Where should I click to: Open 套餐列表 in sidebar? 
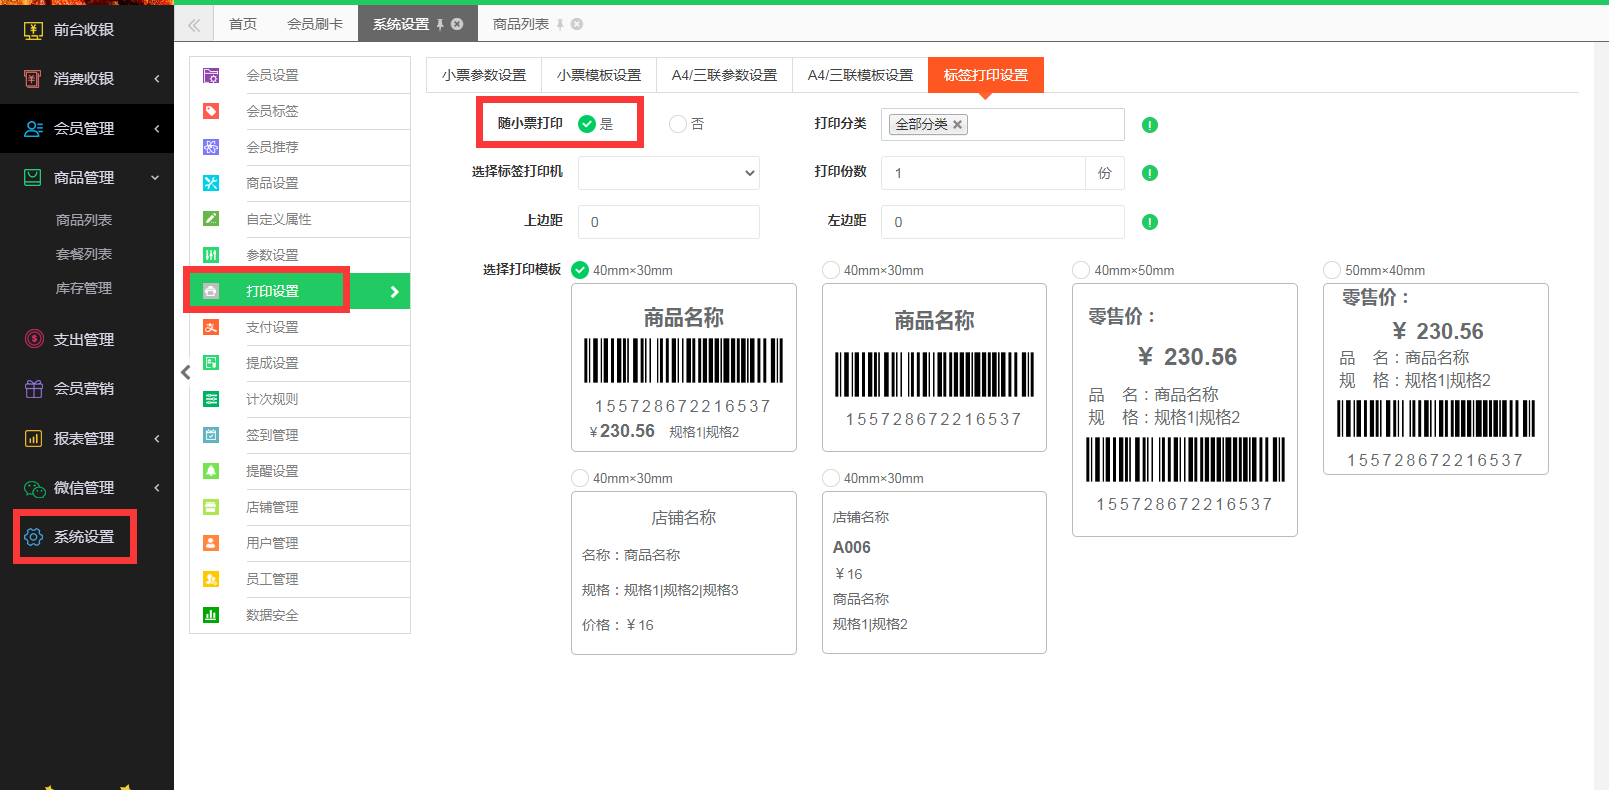pos(84,254)
